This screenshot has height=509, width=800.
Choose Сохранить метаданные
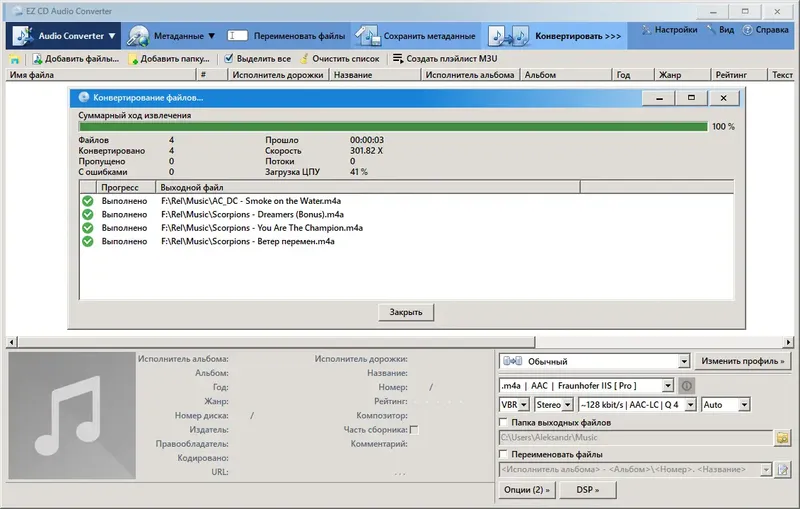[429, 36]
